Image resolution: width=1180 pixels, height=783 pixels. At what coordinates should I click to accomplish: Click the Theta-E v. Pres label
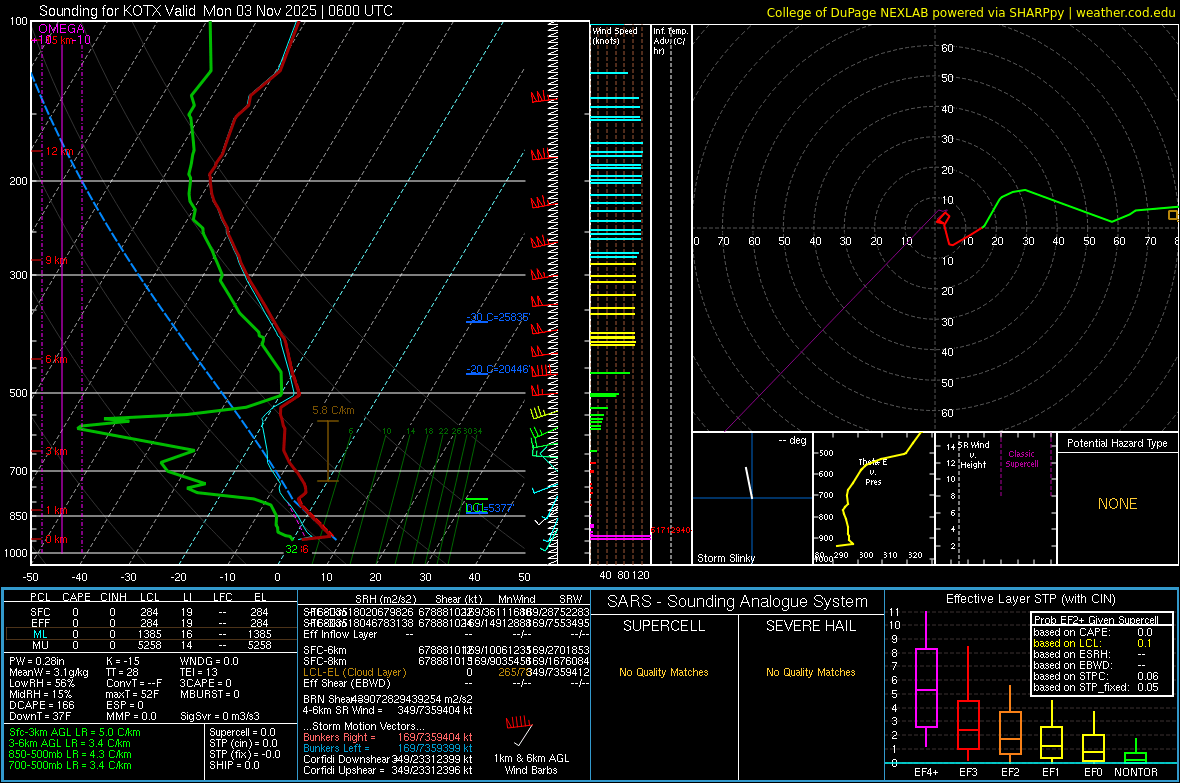873,471
